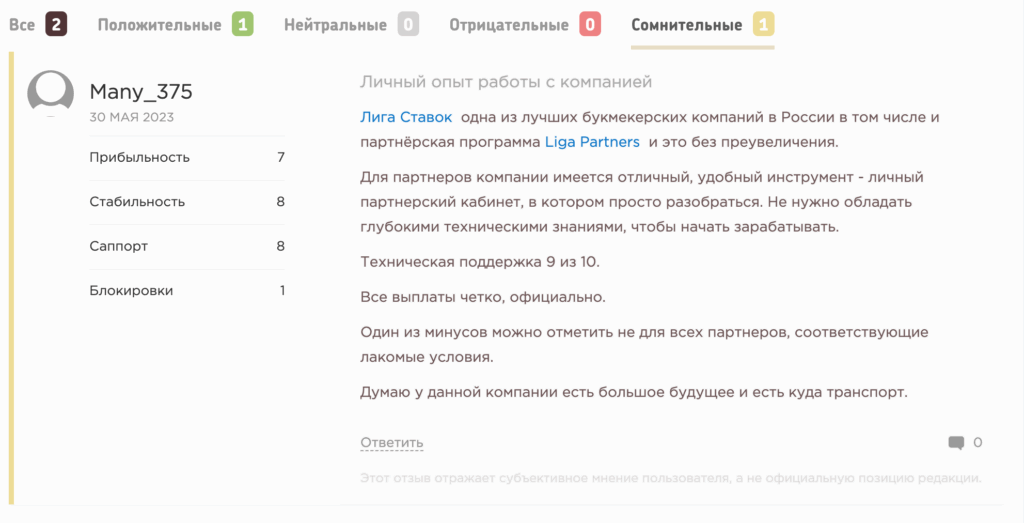Open the Лига Ставок link
Image resolution: width=1024 pixels, height=523 pixels.
click(x=406, y=117)
